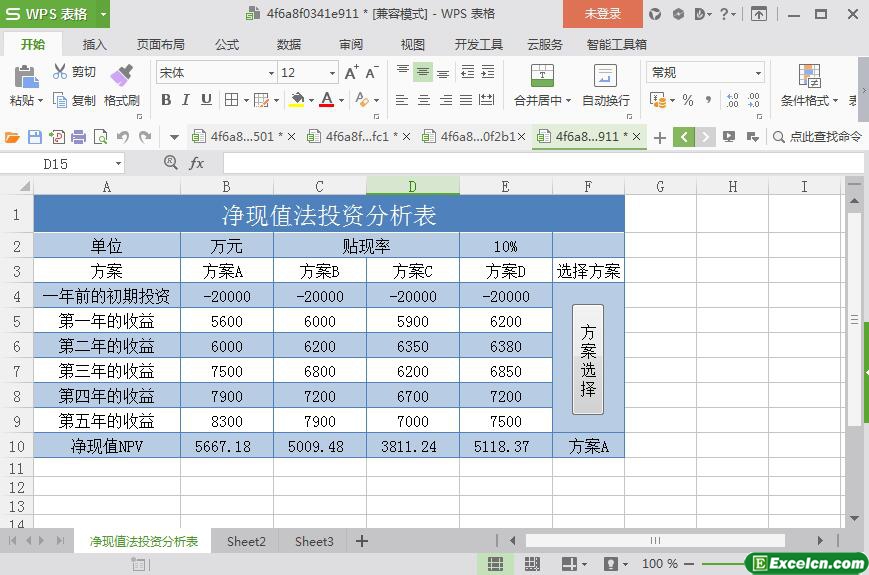Image resolution: width=869 pixels, height=575 pixels.
Task: Click the Insert Function fx icon
Action: coord(197,163)
